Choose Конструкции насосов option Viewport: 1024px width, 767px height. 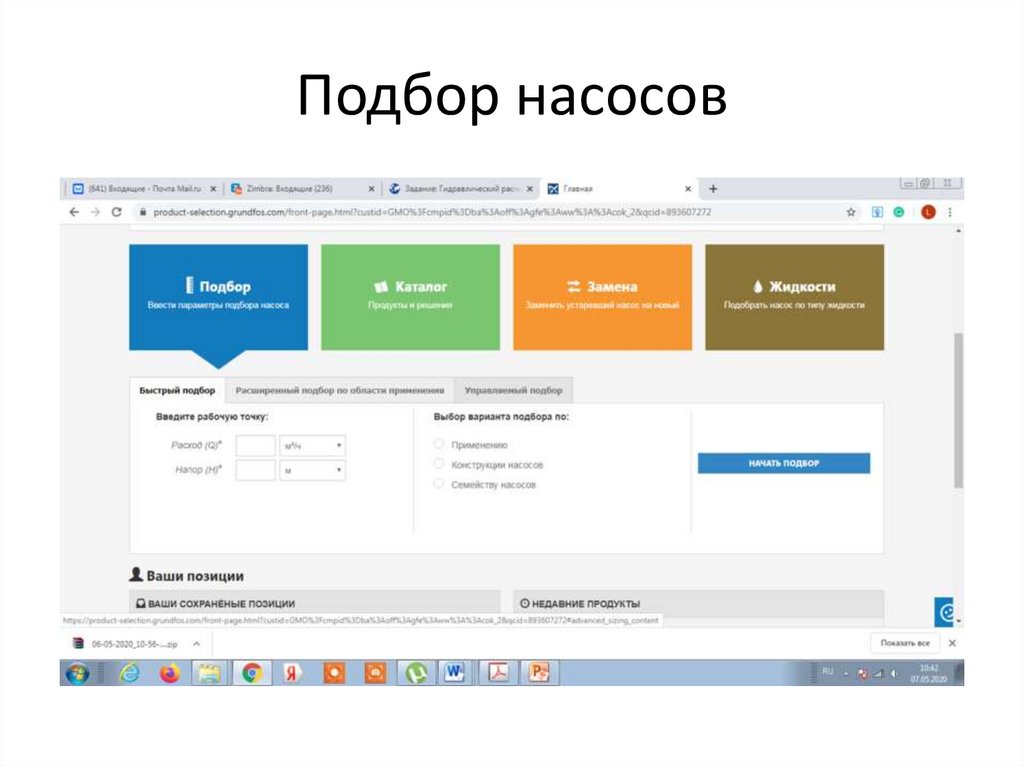pyautogui.click(x=438, y=464)
